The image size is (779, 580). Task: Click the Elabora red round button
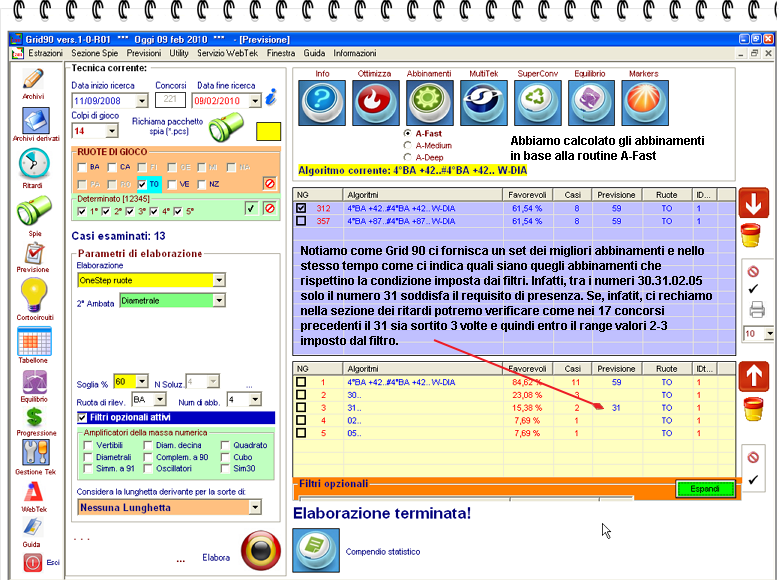[x=260, y=551]
